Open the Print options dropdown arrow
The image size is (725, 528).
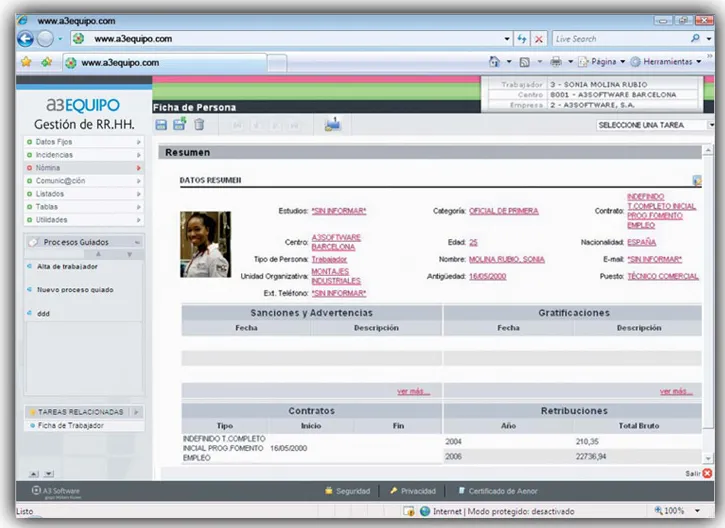coord(571,61)
